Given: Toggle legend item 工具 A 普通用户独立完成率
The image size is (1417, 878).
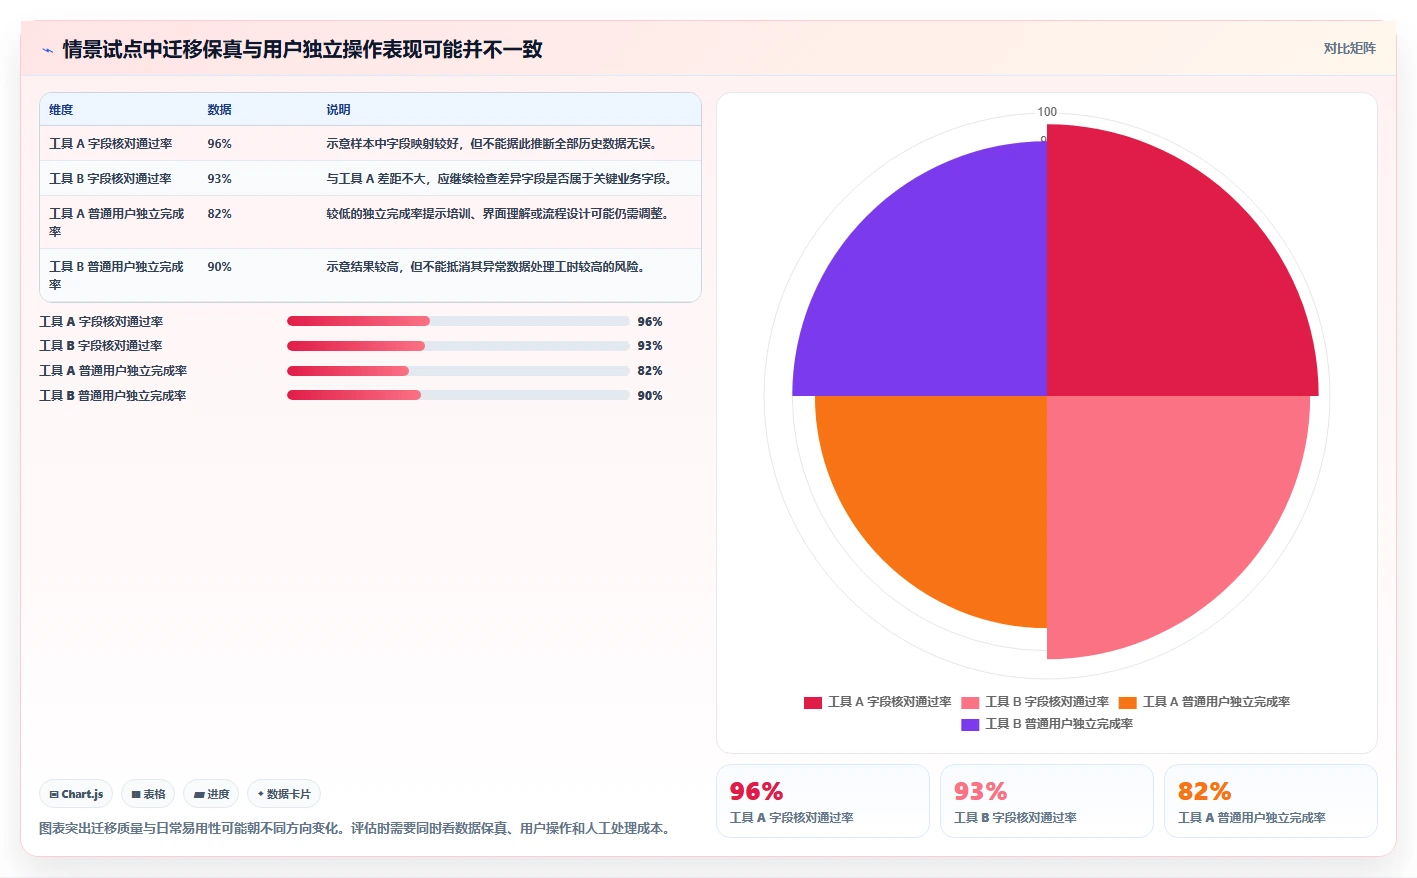Looking at the screenshot, I should 1204,702.
